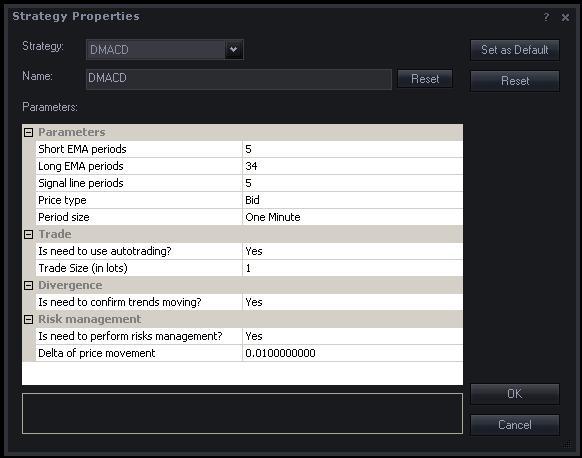
Task: Collapse the Risk management group
Action: click(x=29, y=320)
